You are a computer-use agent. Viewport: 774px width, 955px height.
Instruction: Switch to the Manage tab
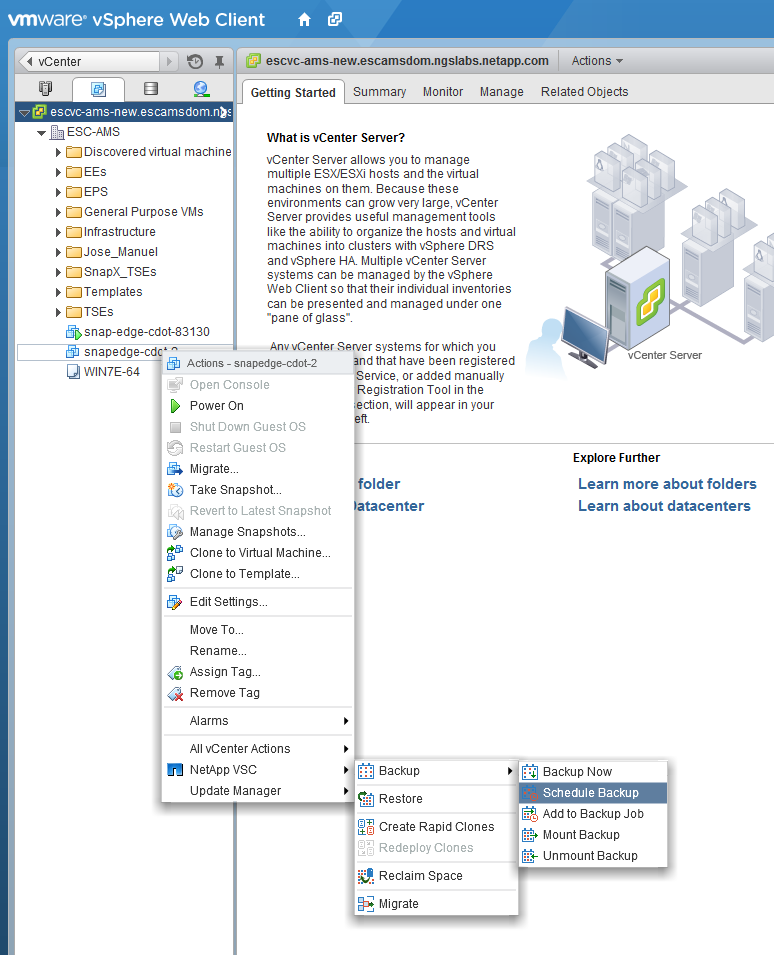coord(501,92)
